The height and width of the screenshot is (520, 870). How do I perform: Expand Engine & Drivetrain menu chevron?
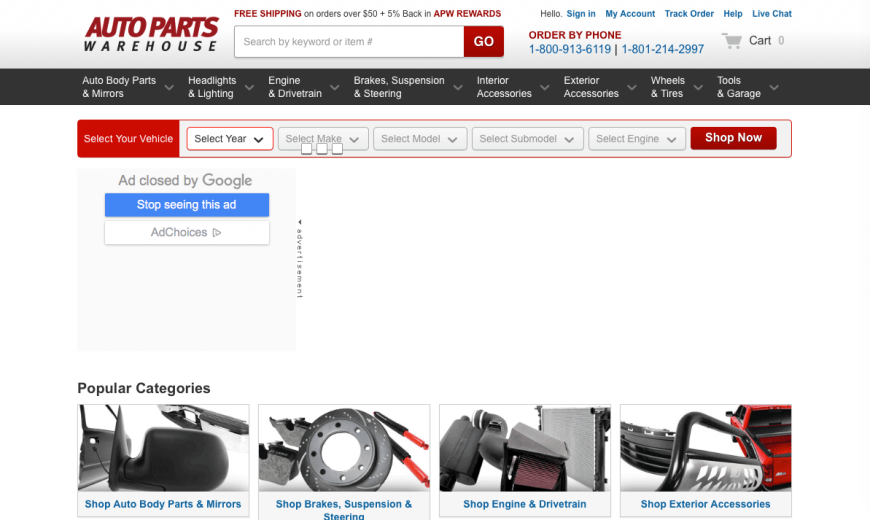click(x=335, y=87)
